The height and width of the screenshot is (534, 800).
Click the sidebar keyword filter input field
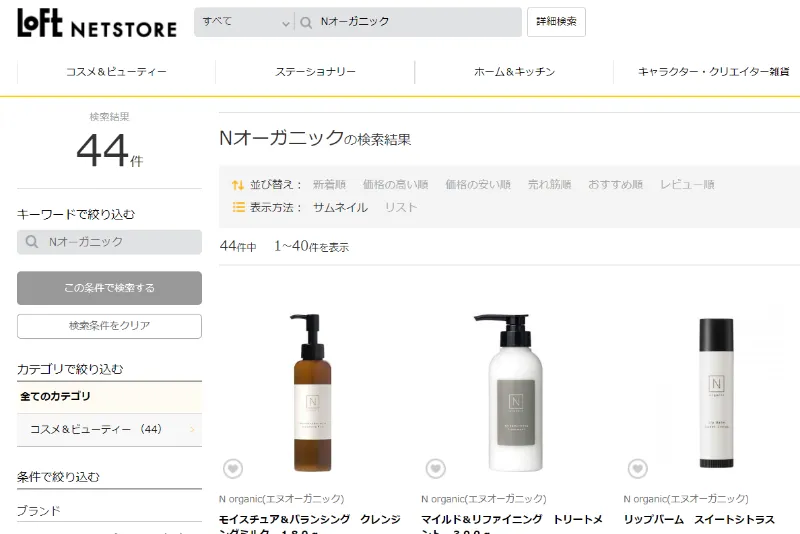(109, 242)
